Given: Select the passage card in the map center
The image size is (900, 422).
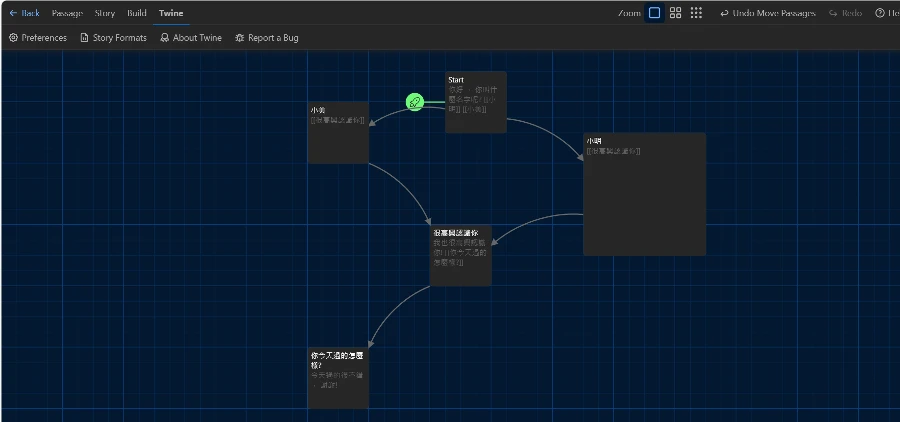Looking at the screenshot, I should pyautogui.click(x=460, y=256).
